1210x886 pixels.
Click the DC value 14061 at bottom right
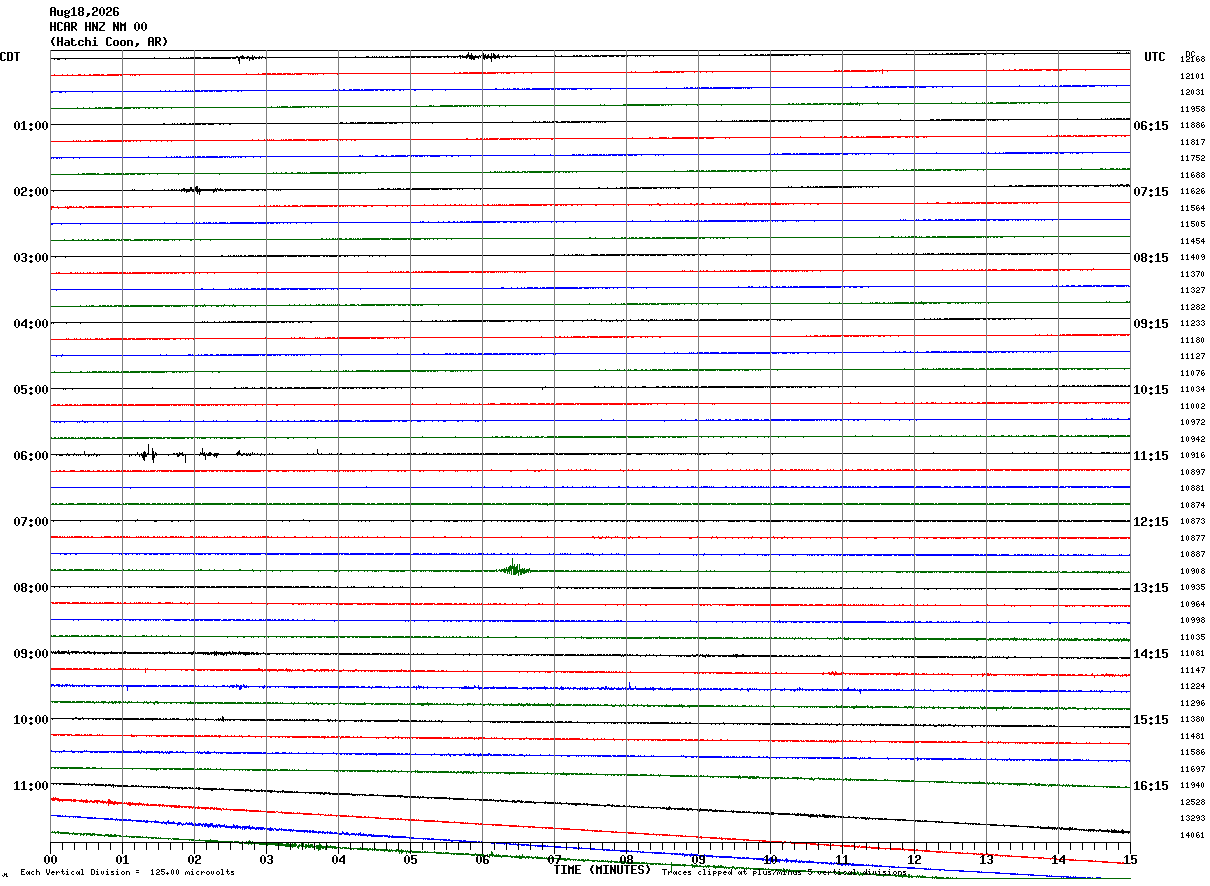coord(1192,835)
